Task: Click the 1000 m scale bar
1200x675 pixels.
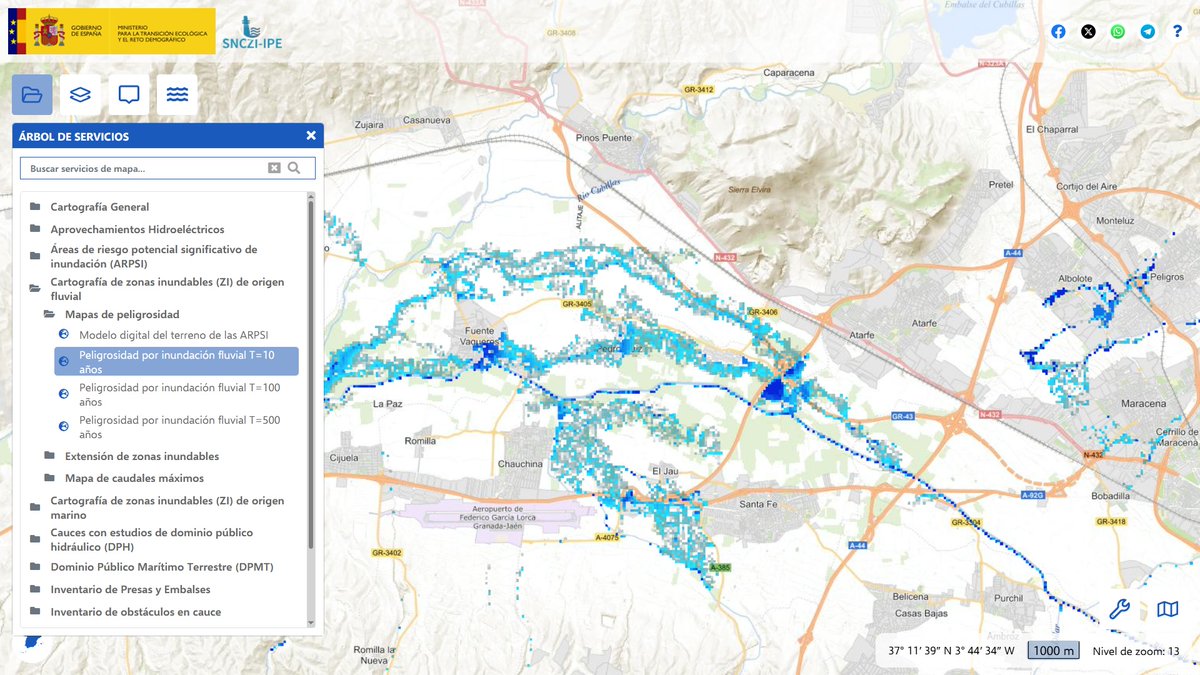Action: coord(1053,650)
